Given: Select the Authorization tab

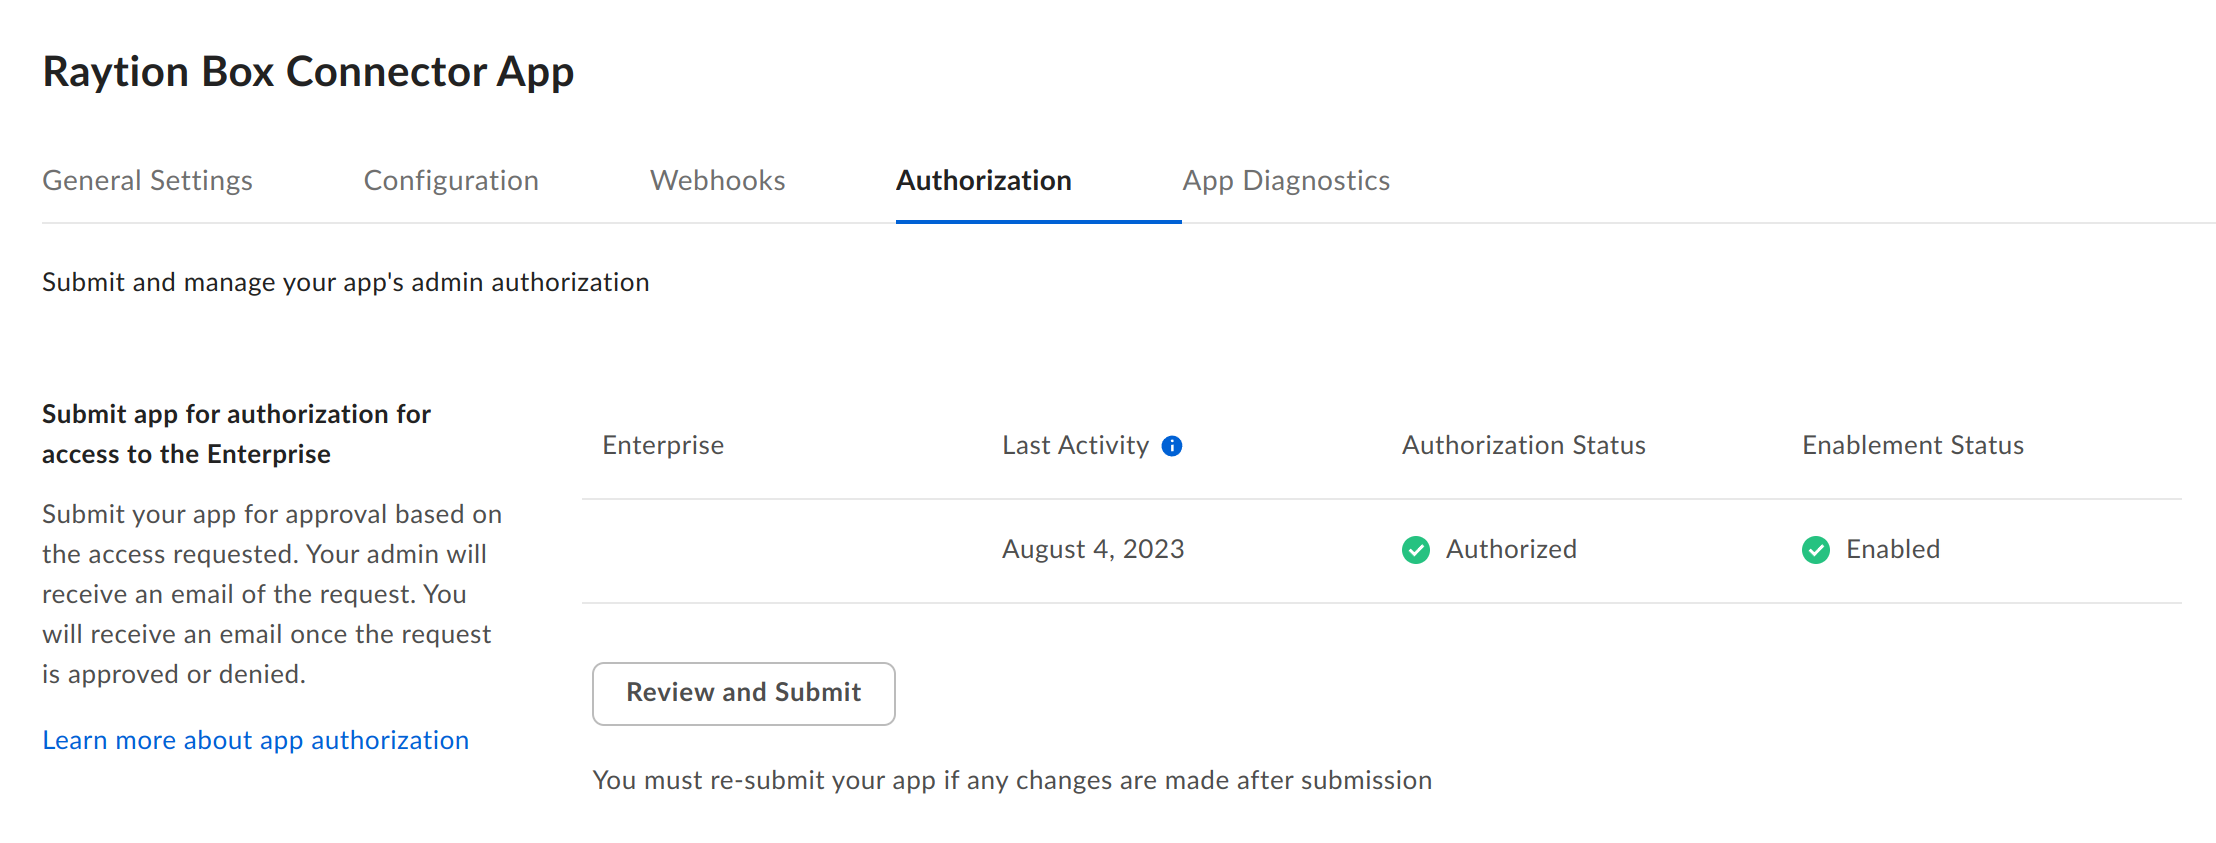Looking at the screenshot, I should [983, 180].
